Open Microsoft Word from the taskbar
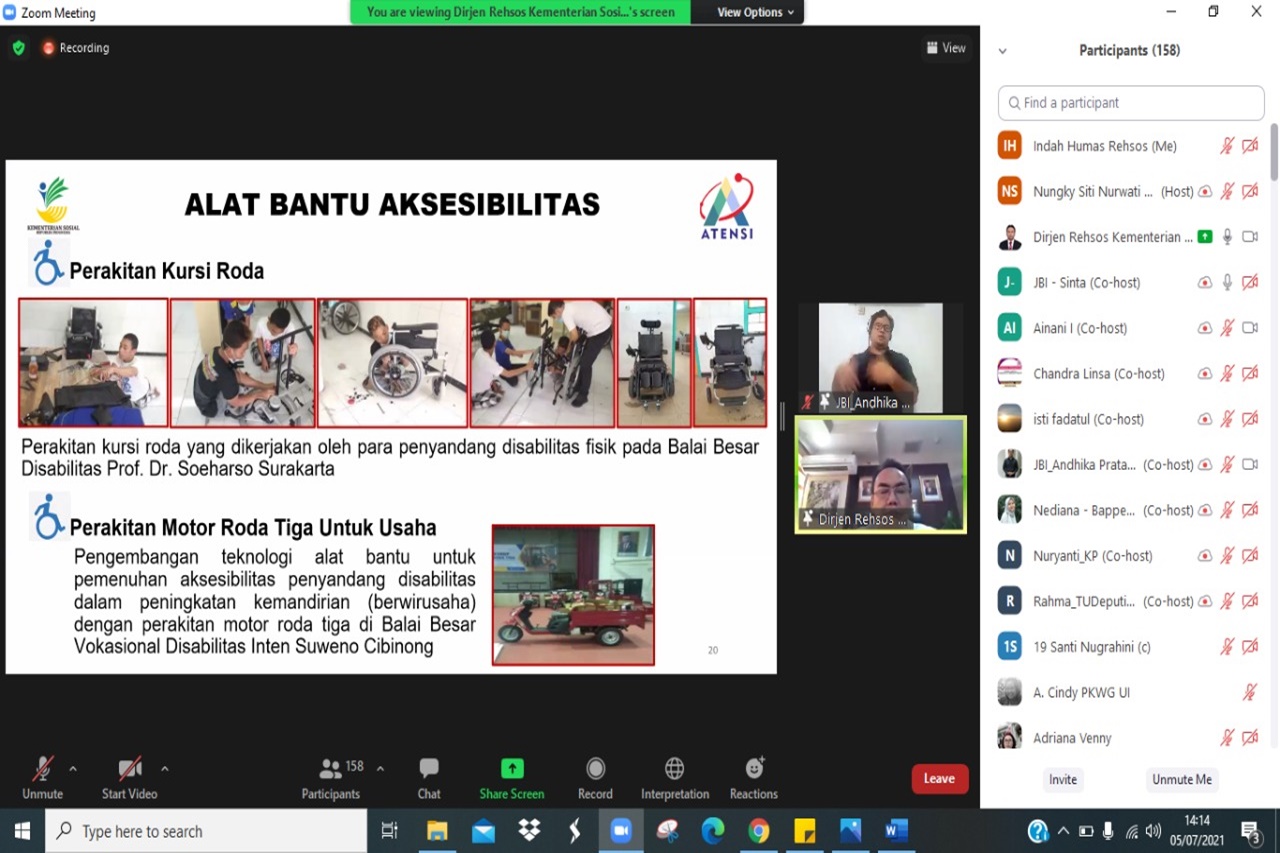 click(x=896, y=831)
